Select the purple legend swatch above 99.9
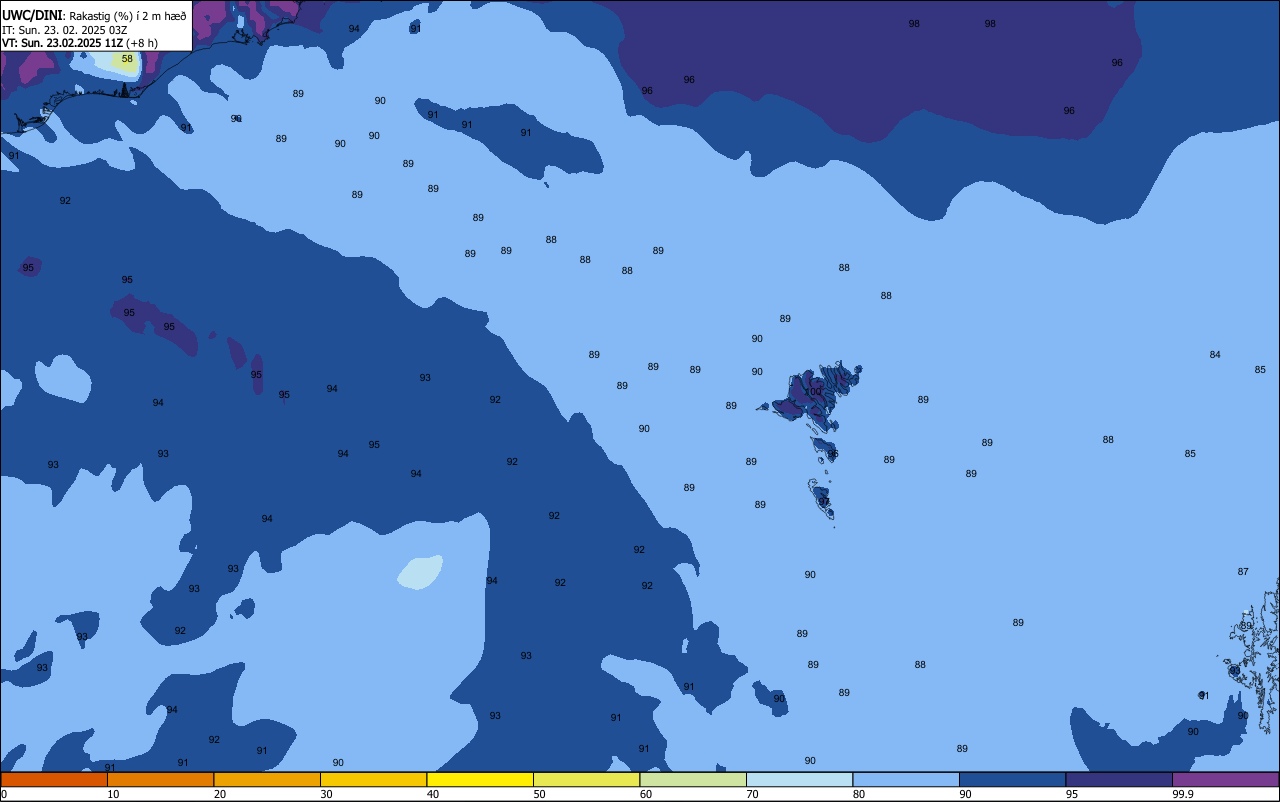Image resolution: width=1280 pixels, height=802 pixels. pos(1225,779)
